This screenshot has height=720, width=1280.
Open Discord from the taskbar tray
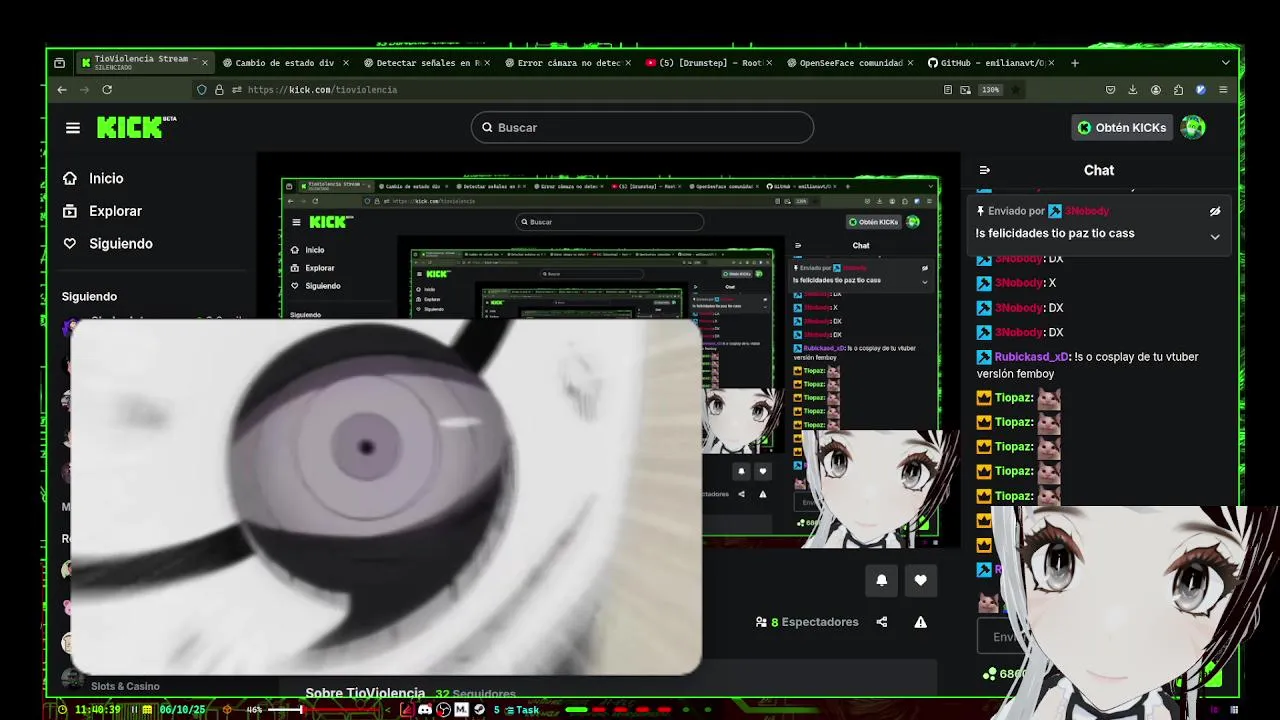pyautogui.click(x=425, y=710)
